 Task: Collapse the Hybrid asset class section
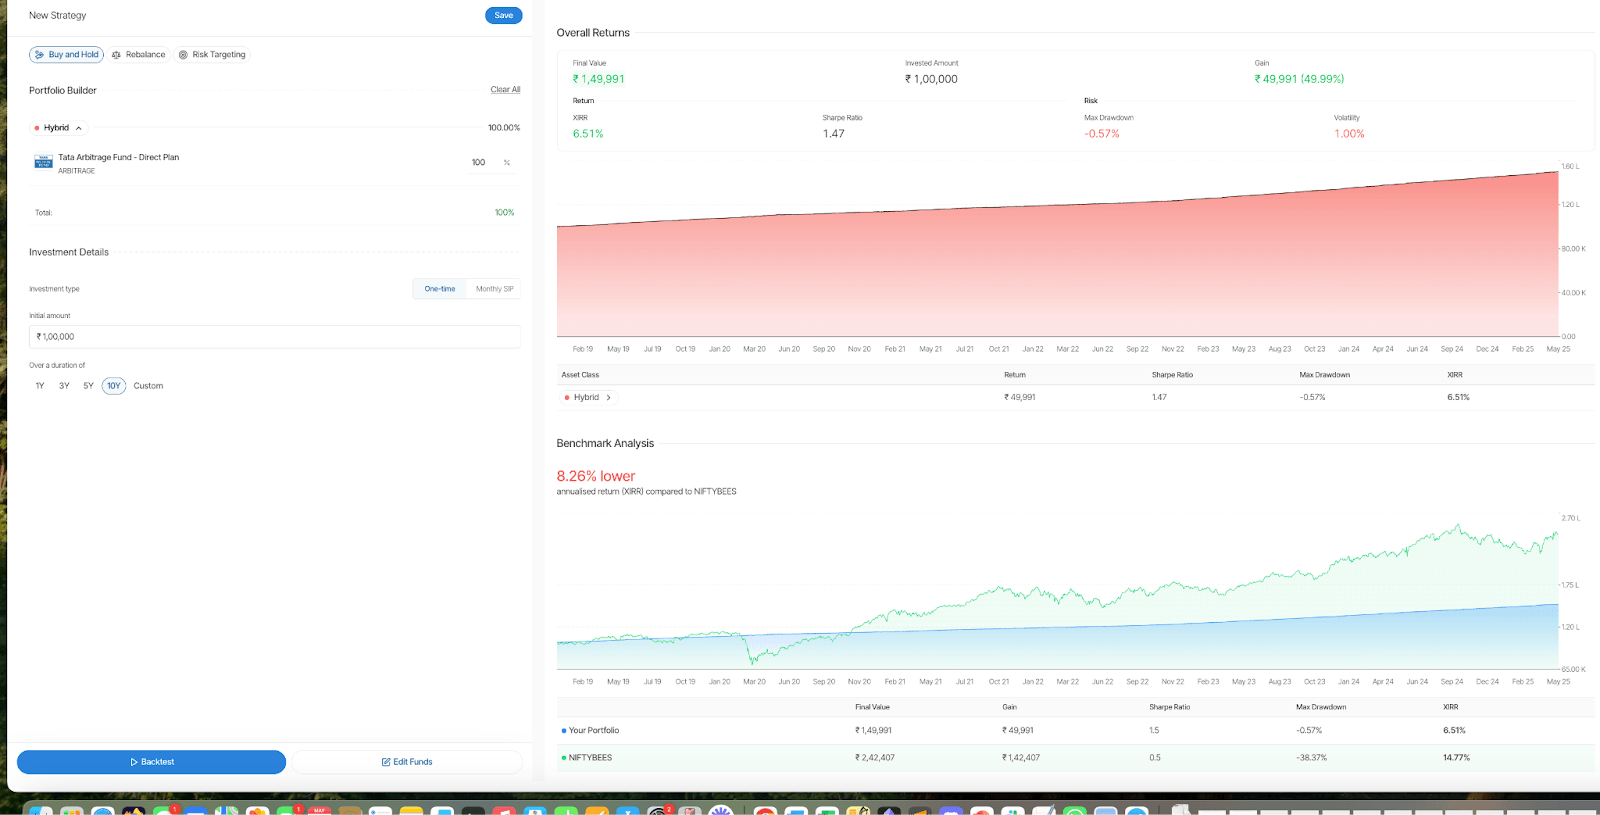(x=79, y=128)
